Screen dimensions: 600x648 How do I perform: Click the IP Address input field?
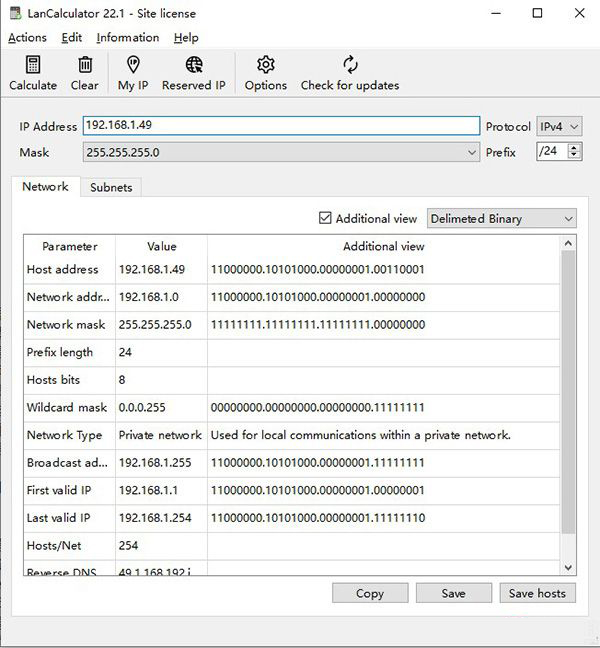coord(281,126)
